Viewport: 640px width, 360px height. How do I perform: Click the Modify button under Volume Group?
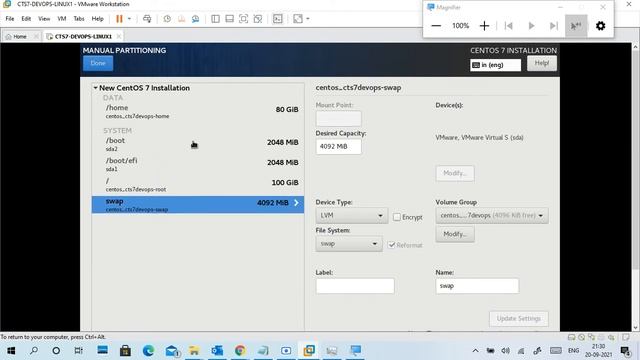click(x=455, y=234)
